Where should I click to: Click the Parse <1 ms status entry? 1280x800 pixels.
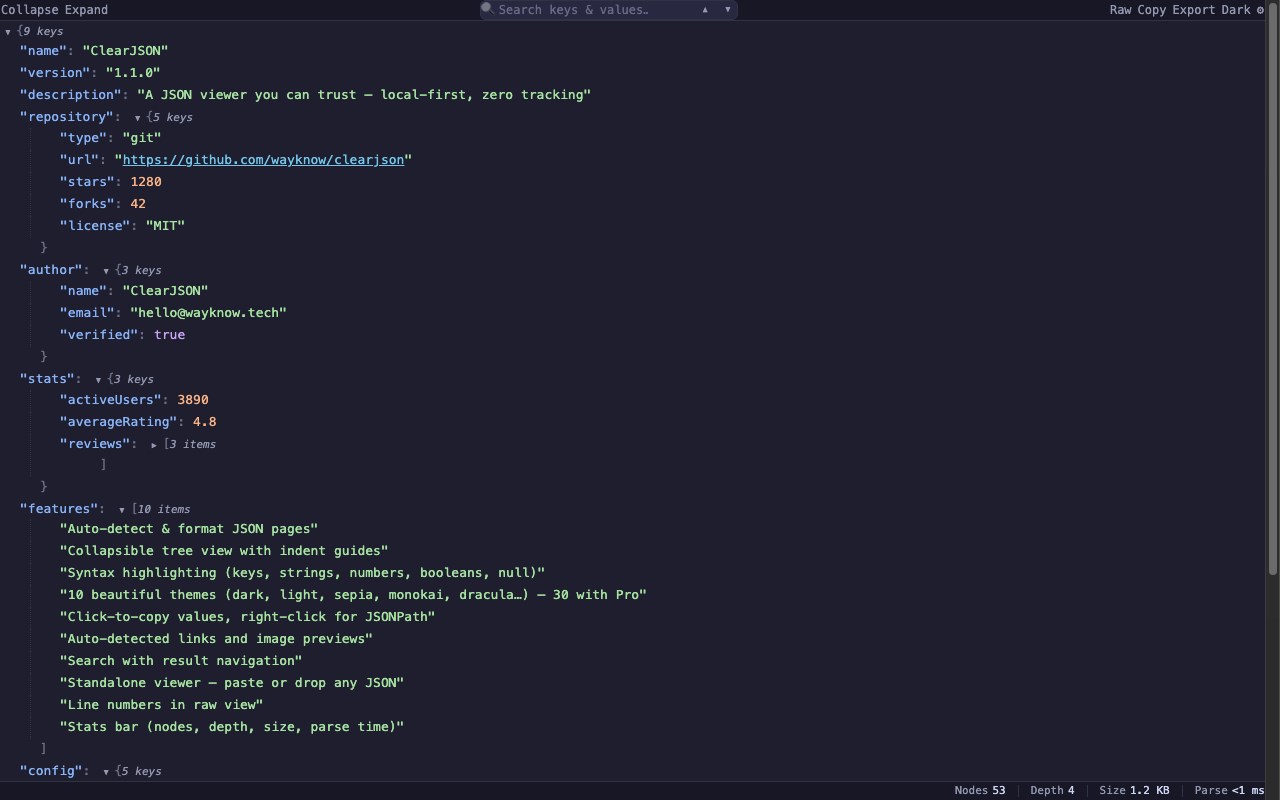1229,791
